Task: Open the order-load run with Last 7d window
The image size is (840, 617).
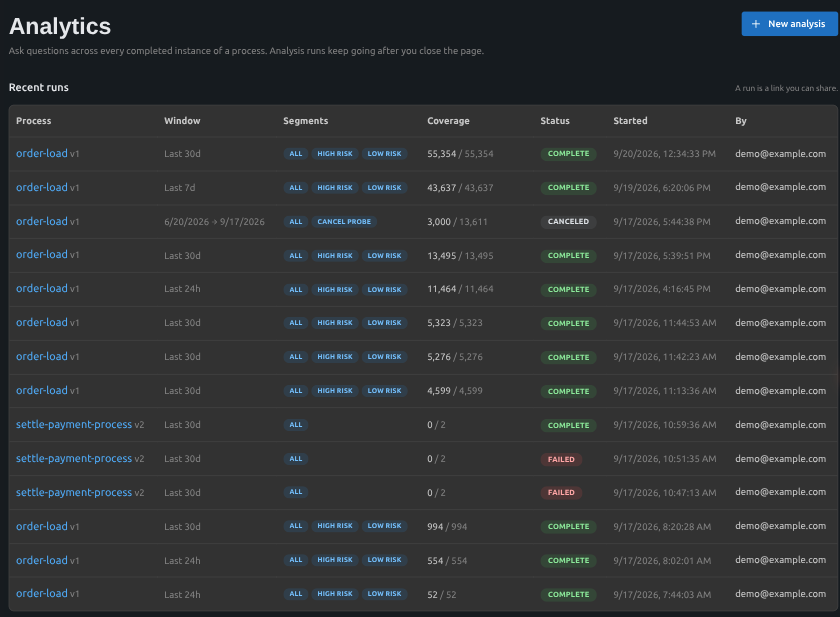Action: pyautogui.click(x=42, y=187)
